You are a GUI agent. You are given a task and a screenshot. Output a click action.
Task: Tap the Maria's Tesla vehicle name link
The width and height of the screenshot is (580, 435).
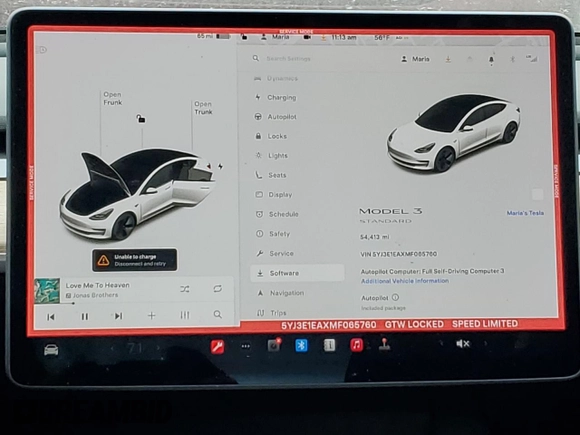point(525,213)
